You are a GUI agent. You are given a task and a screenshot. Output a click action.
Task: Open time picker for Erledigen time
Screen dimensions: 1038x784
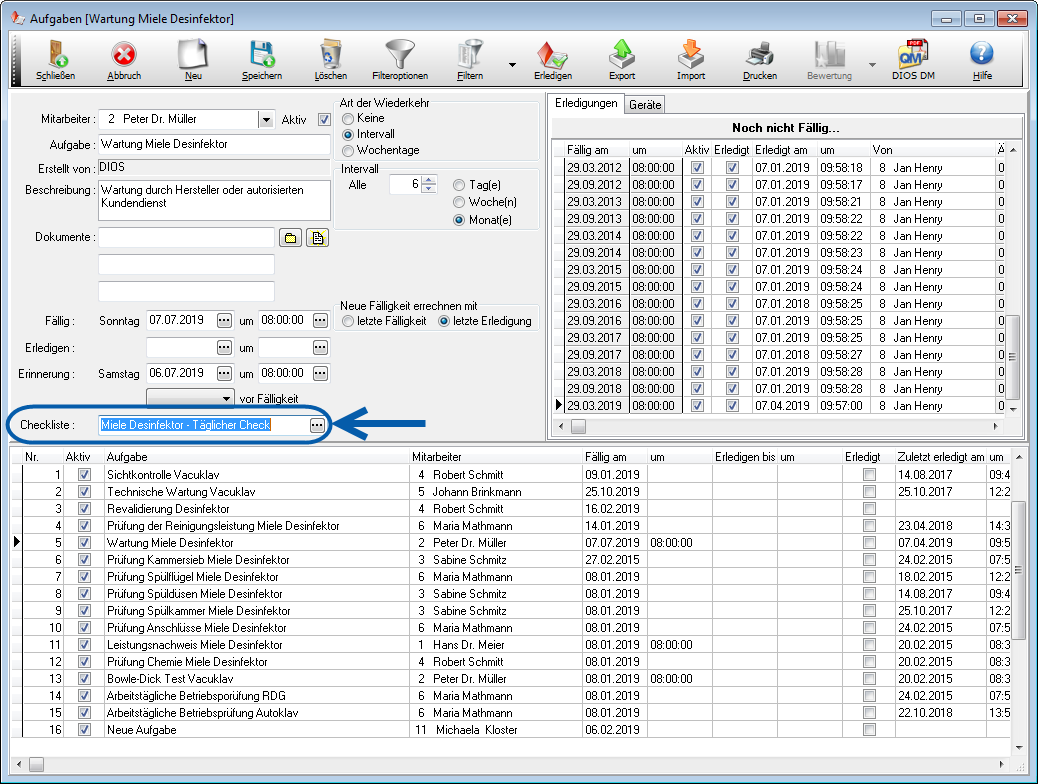coord(320,348)
